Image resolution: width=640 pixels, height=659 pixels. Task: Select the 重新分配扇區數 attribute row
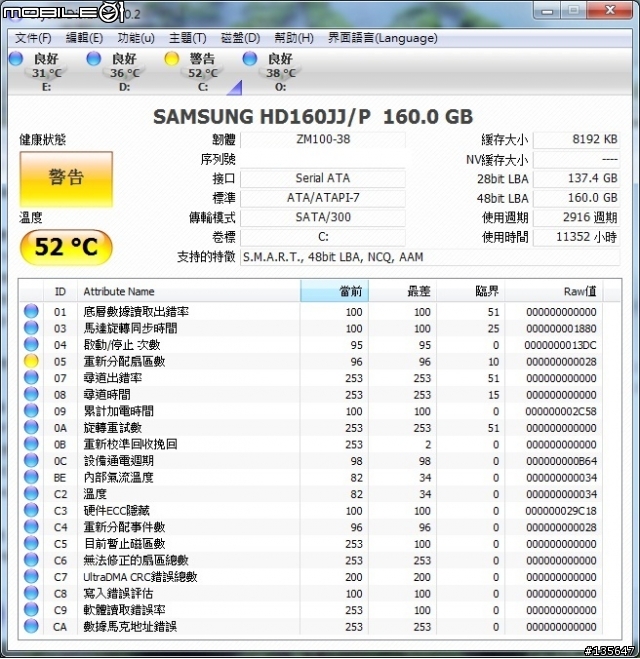coord(311,361)
